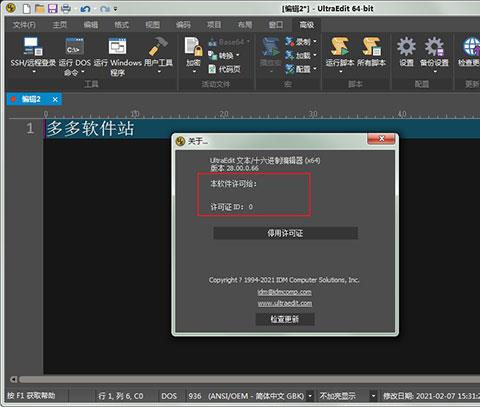480x407 pixels.
Task: Open quick access toolbar customize arrow
Action: point(116,9)
